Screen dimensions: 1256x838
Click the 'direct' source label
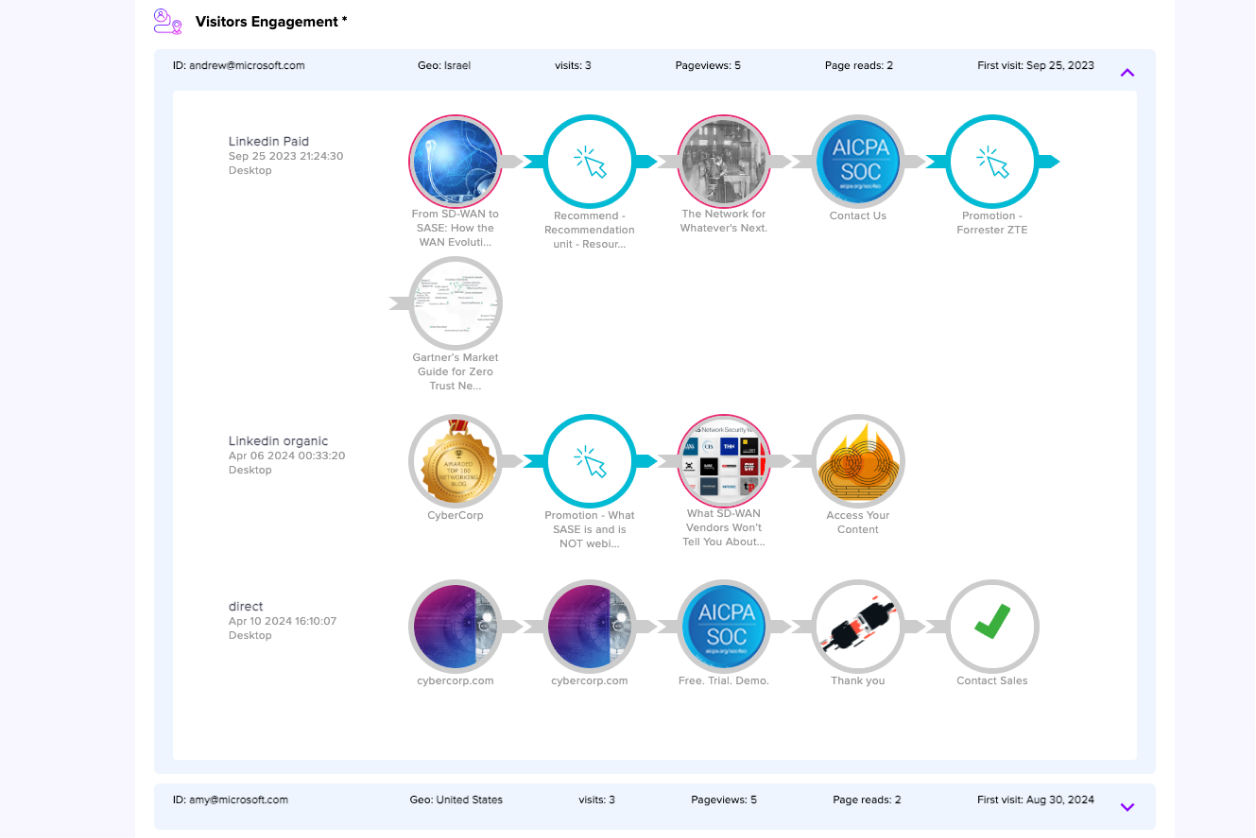[246, 607]
